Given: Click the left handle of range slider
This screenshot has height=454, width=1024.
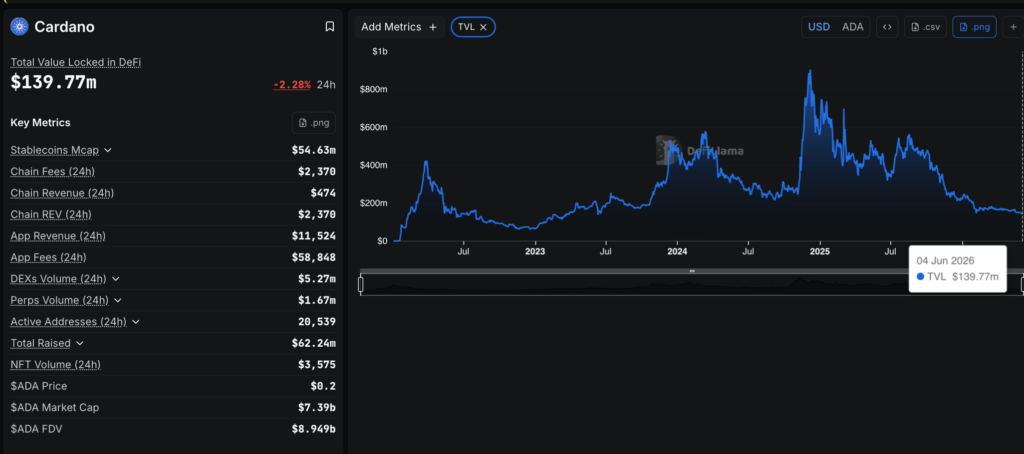Looking at the screenshot, I should 360,284.
